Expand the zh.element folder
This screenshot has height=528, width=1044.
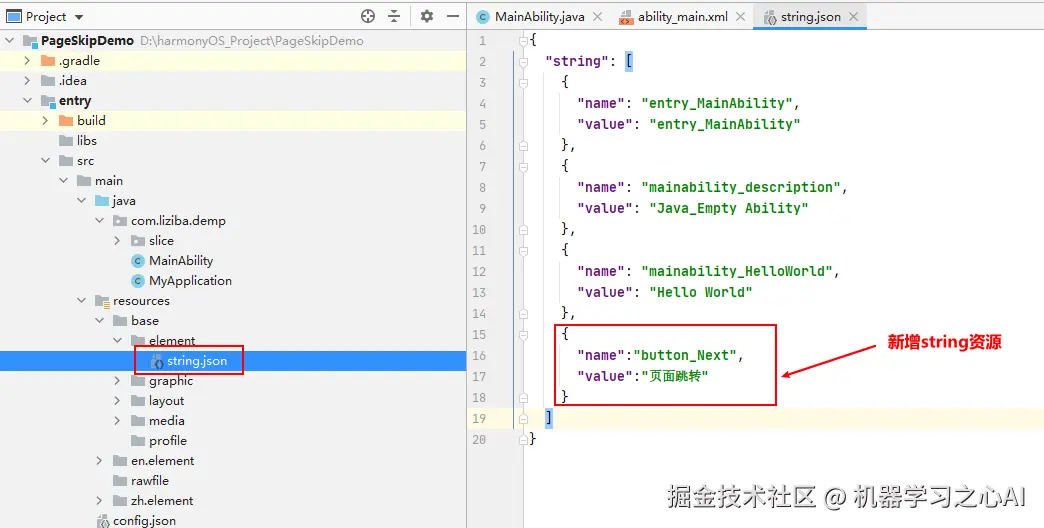(99, 501)
